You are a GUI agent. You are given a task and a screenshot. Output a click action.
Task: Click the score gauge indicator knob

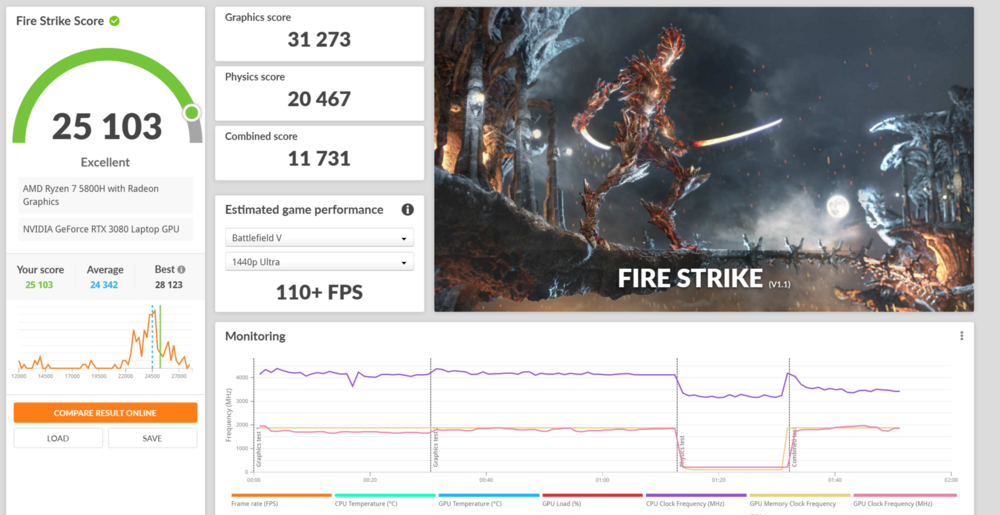(x=191, y=112)
